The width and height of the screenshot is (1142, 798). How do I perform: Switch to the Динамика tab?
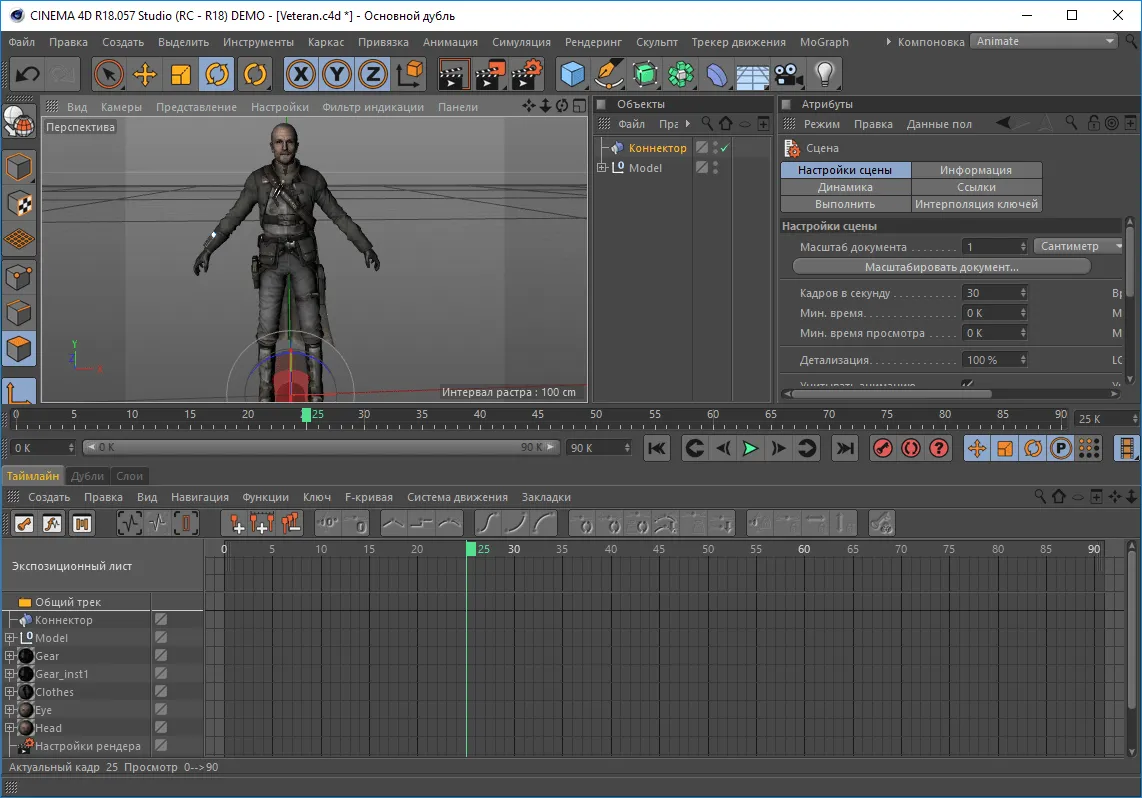(845, 187)
